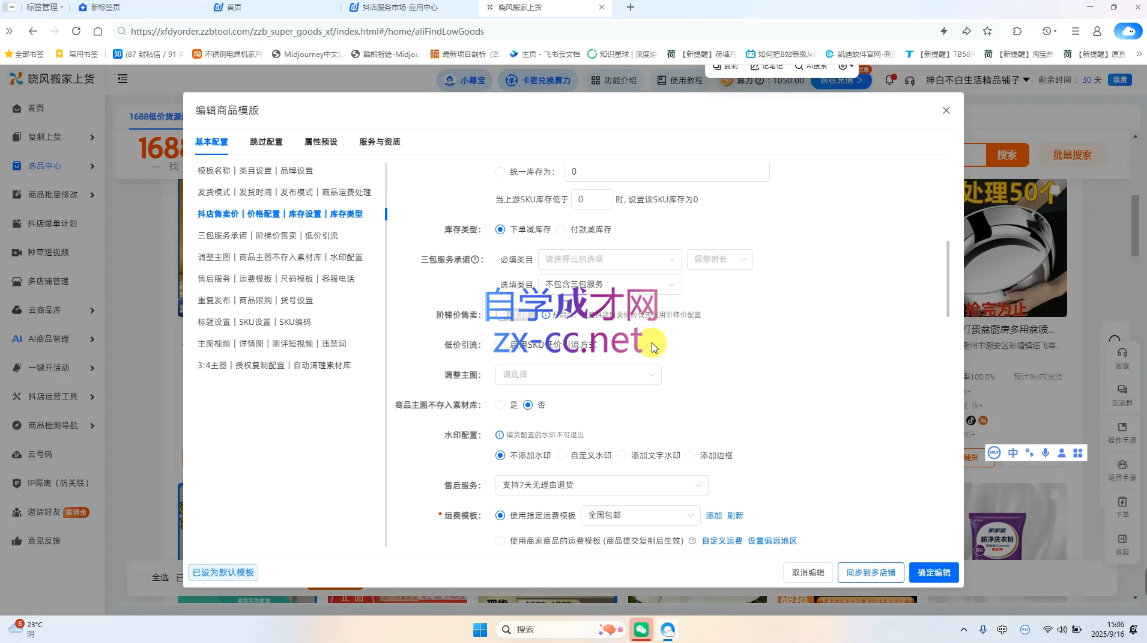
Task: Click the 云商品库 cloud icon in sidebar
Action: 17,310
